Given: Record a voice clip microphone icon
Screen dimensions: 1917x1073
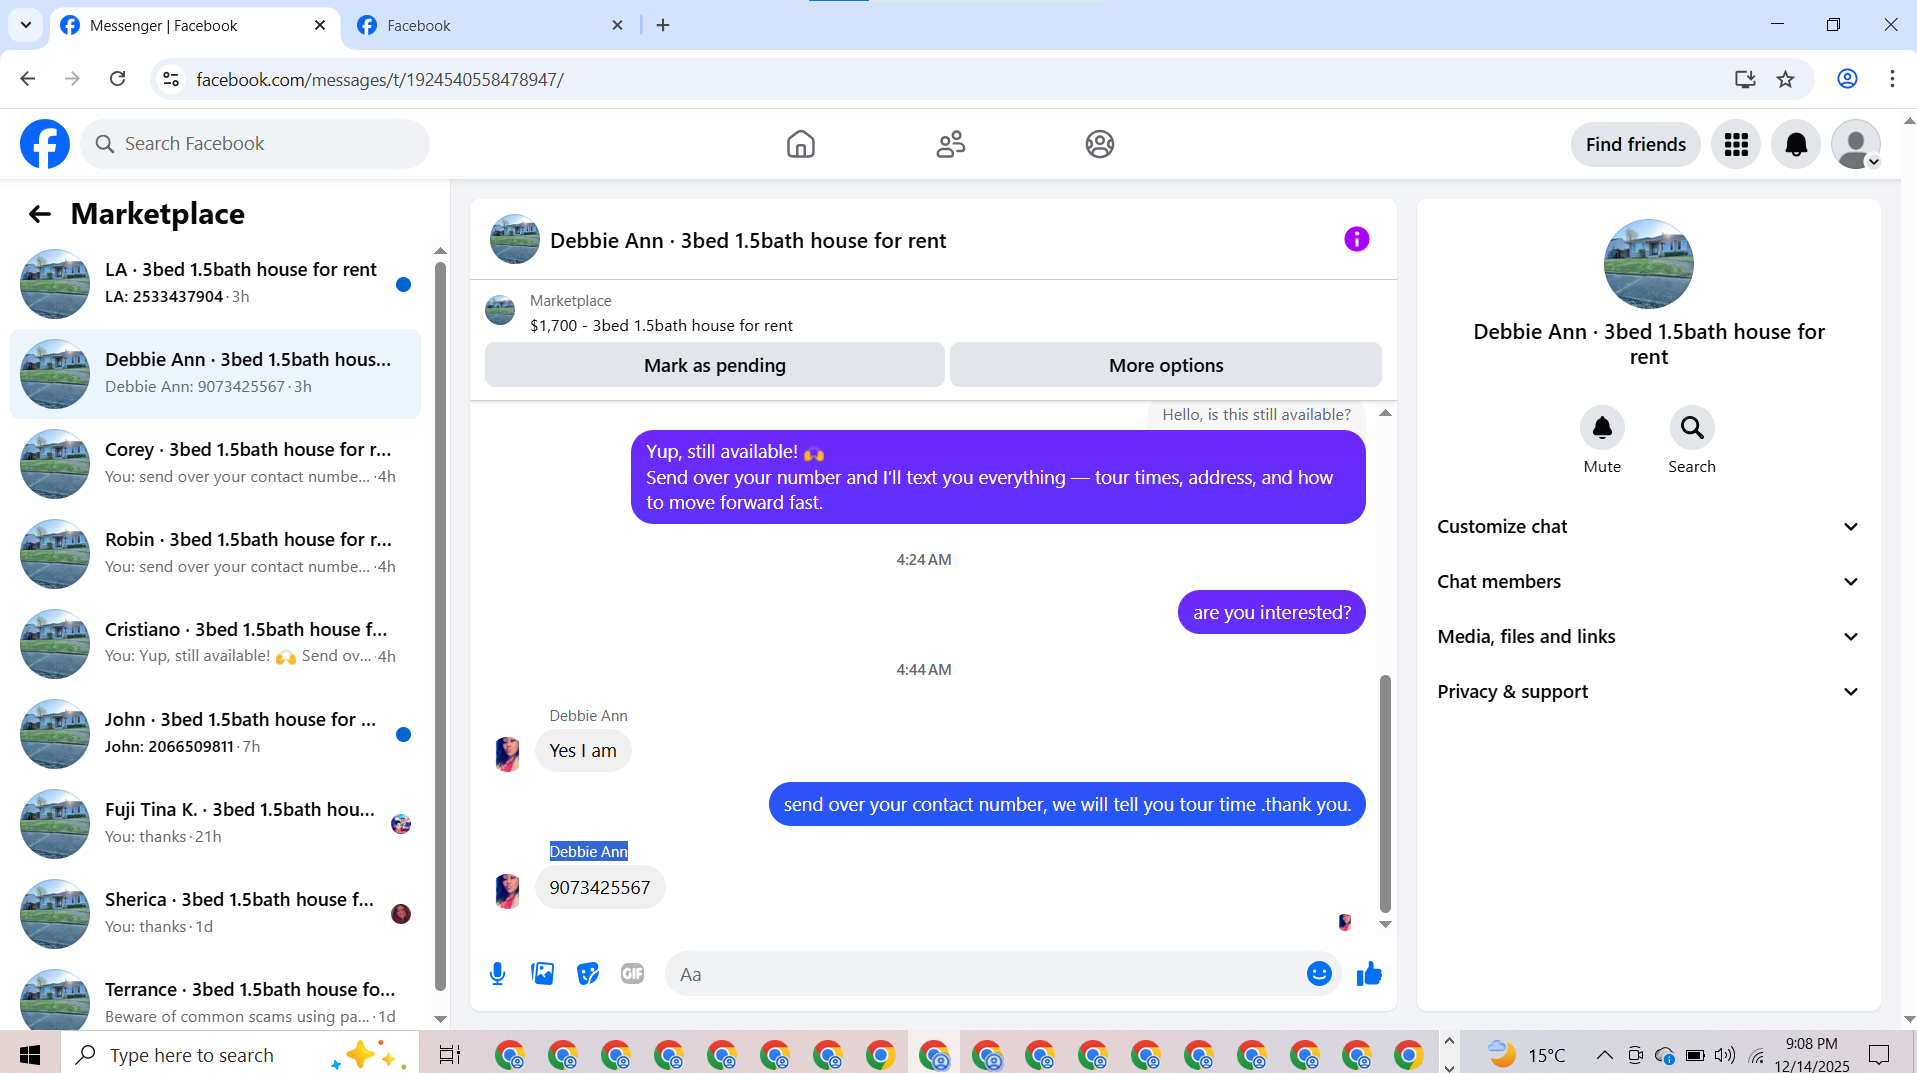Looking at the screenshot, I should click(x=497, y=973).
